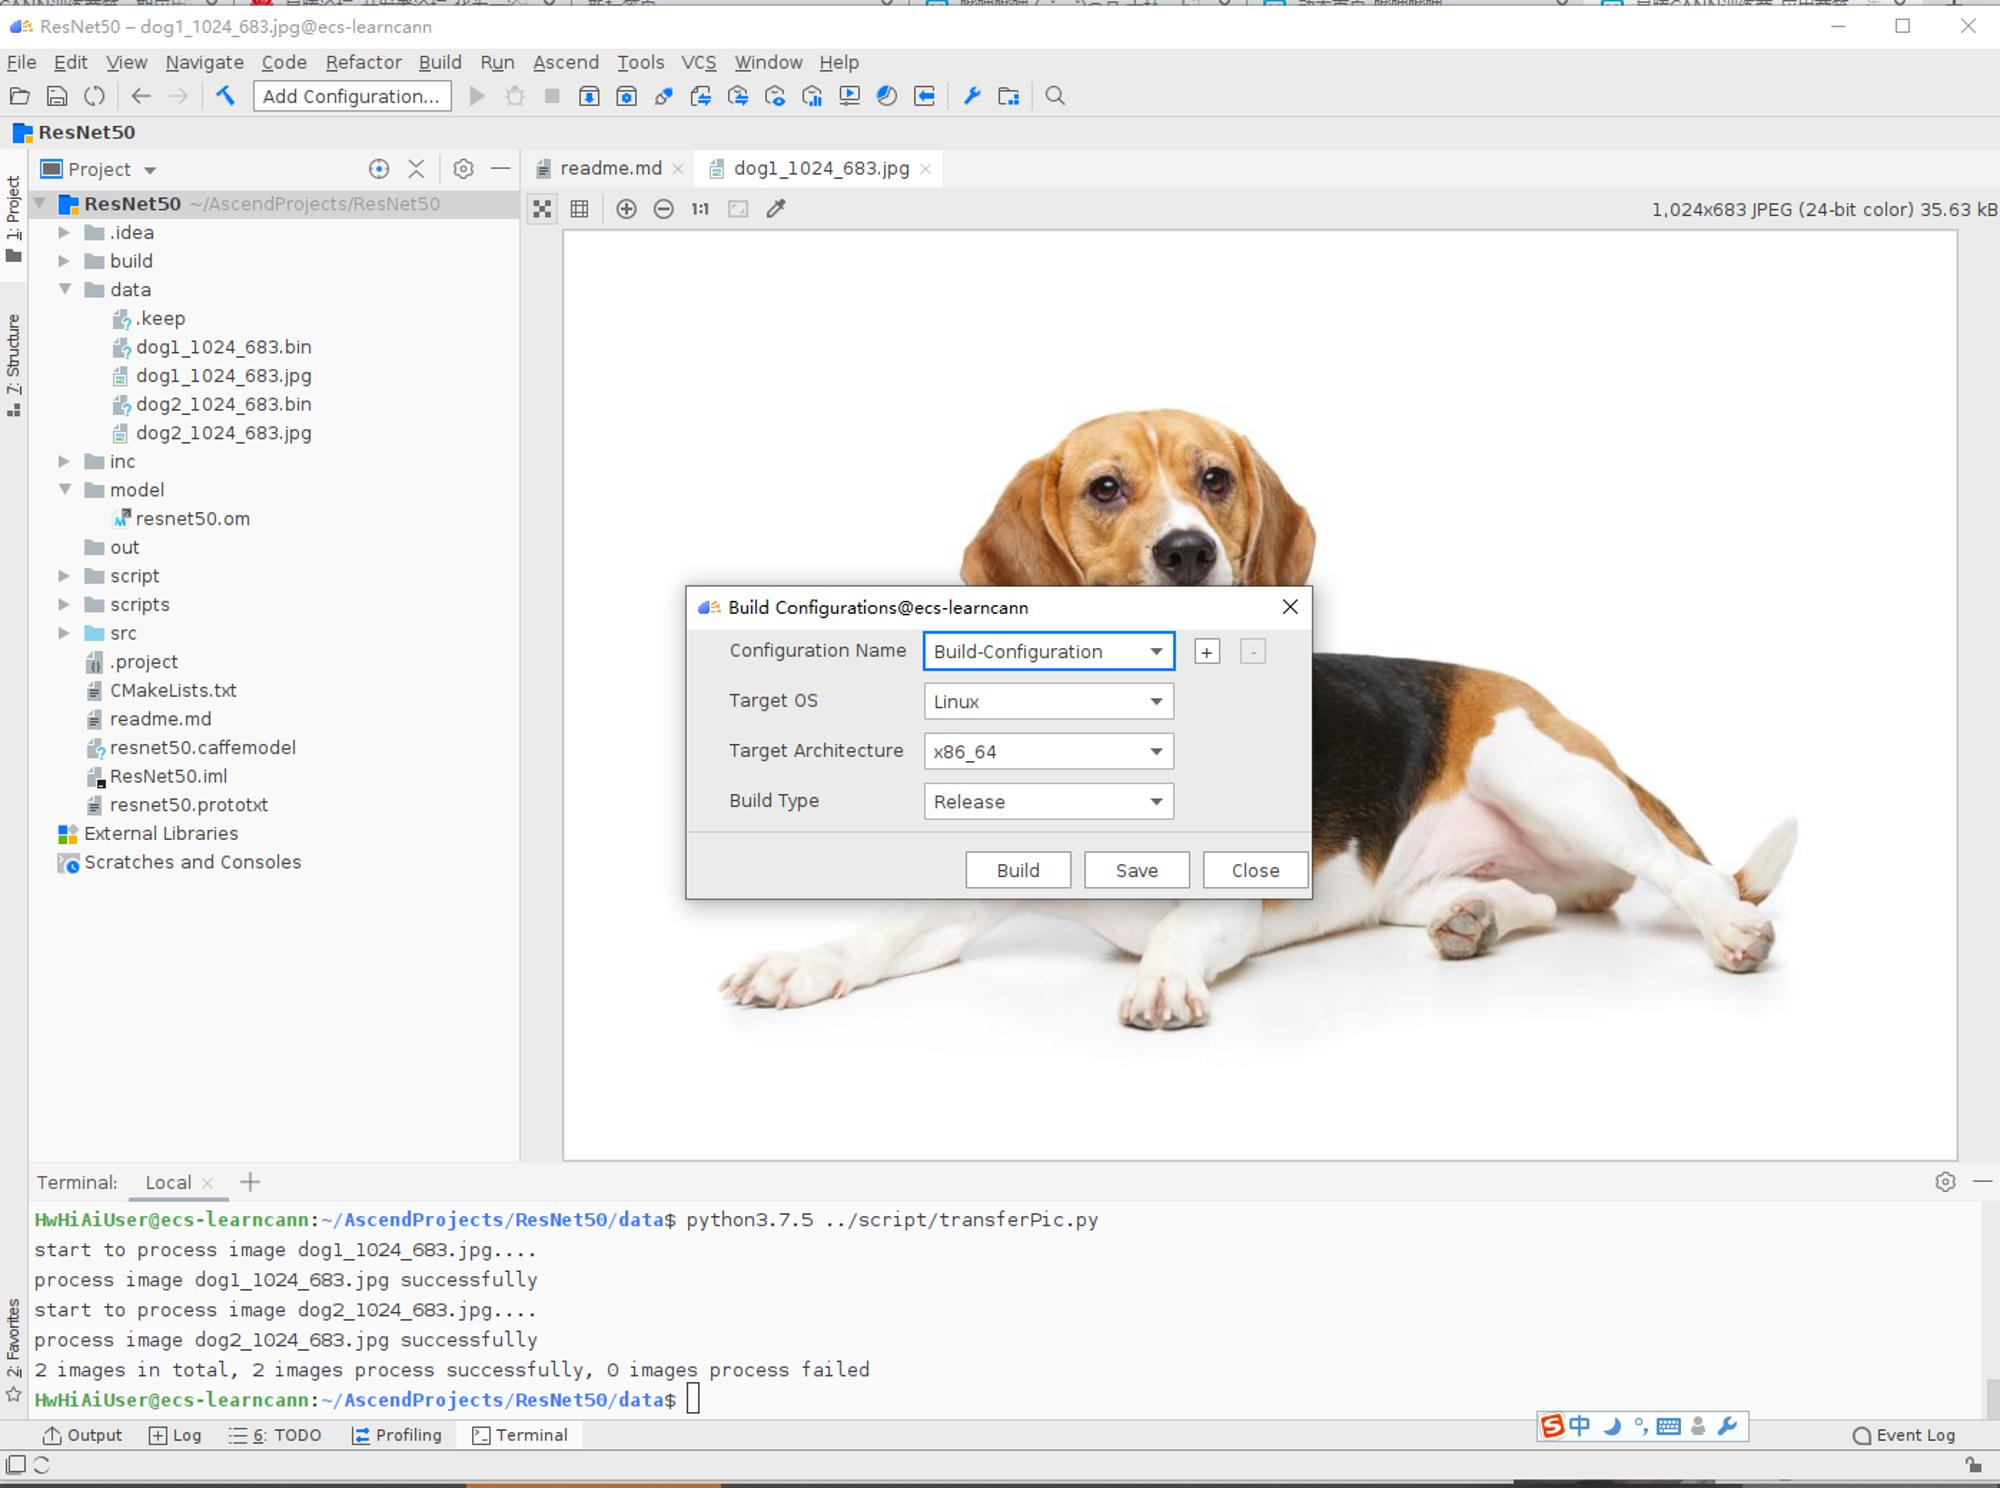Open the Project panel settings gear
The height and width of the screenshot is (1488, 2000).
pos(463,169)
